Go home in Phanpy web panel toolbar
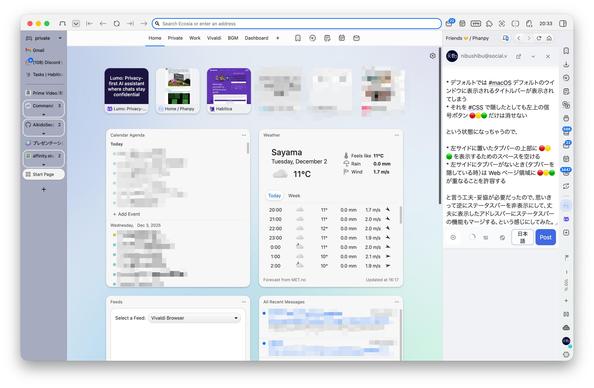 (549, 38)
